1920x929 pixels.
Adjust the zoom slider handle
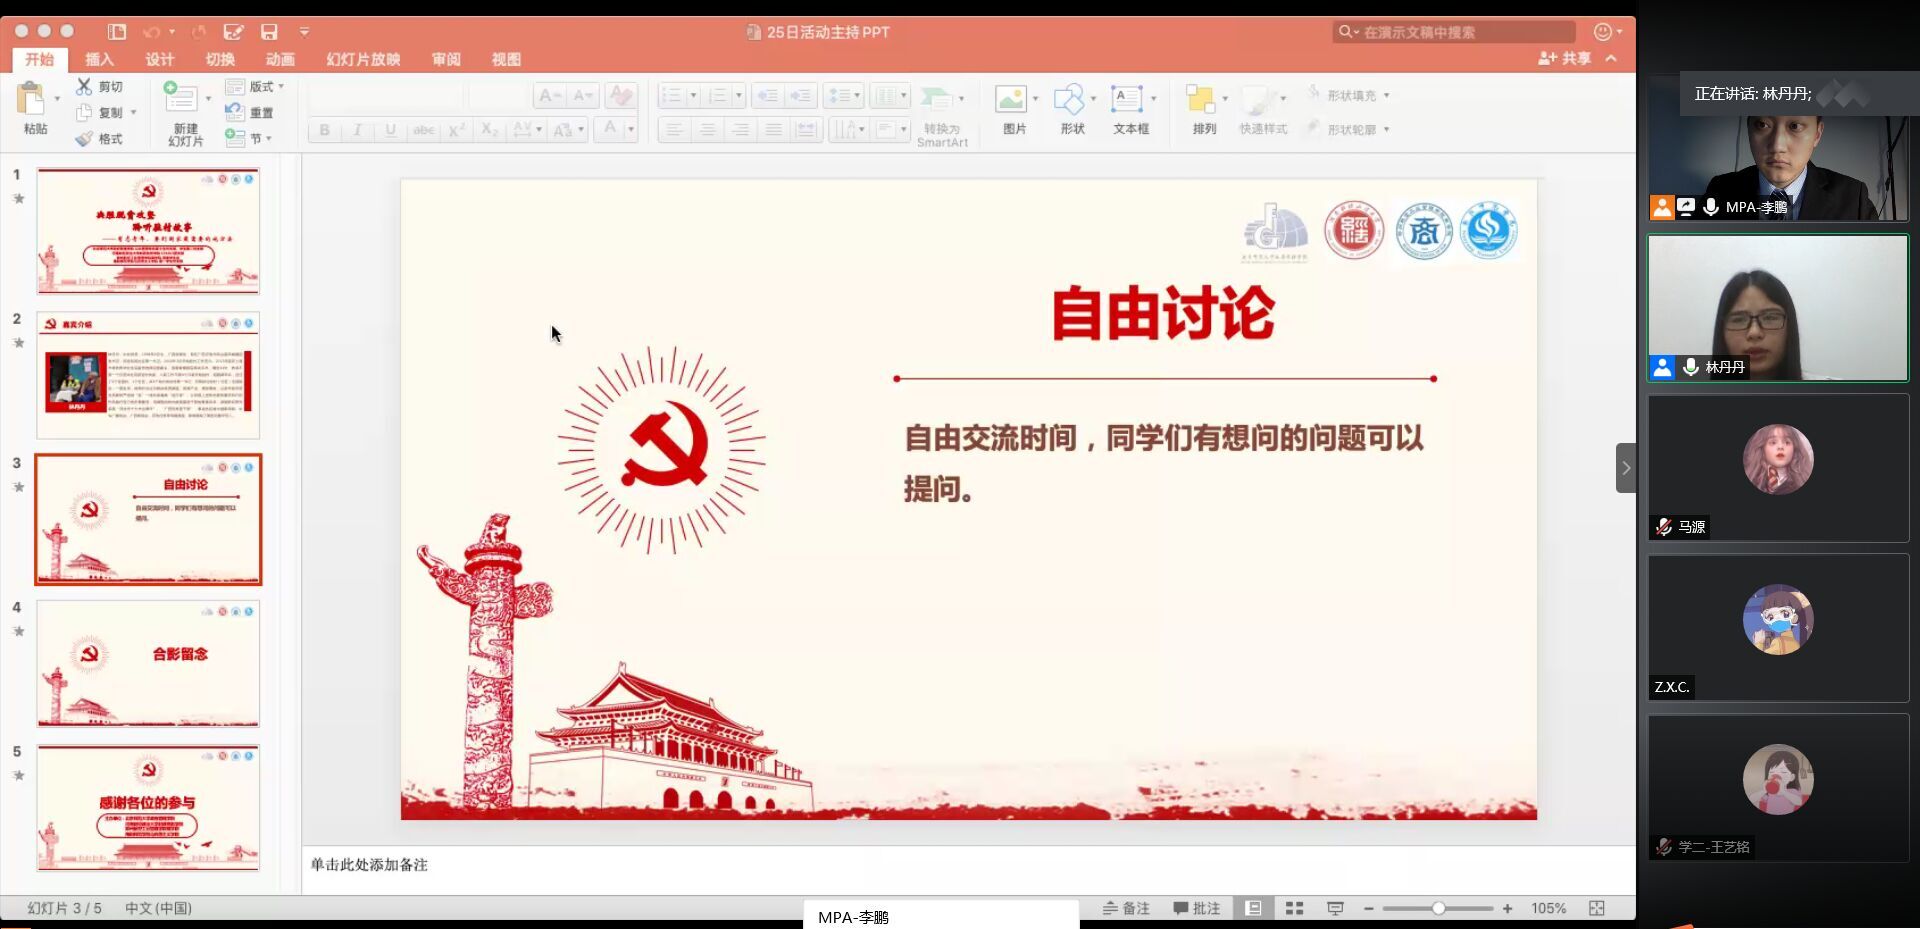(1438, 908)
